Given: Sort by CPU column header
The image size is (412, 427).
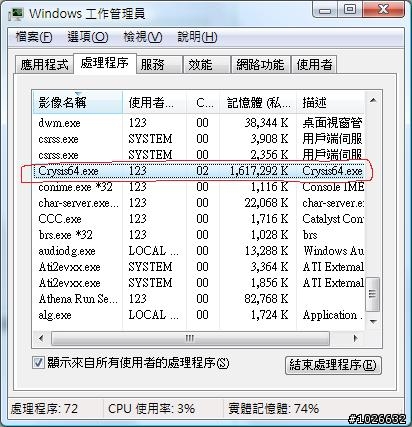Looking at the screenshot, I should point(203,103).
